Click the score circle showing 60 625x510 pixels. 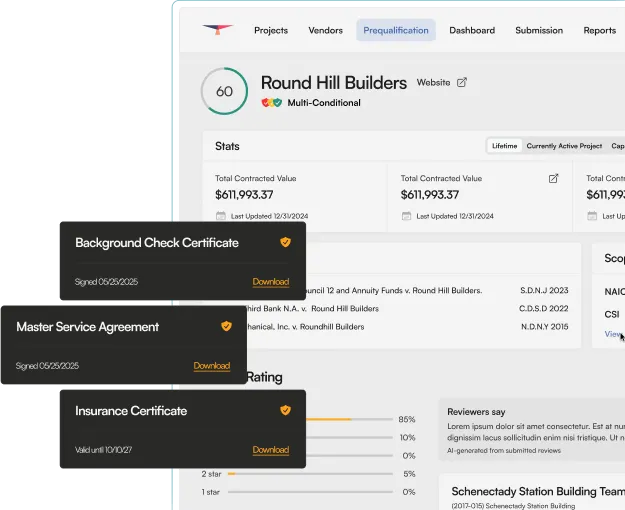(x=224, y=91)
